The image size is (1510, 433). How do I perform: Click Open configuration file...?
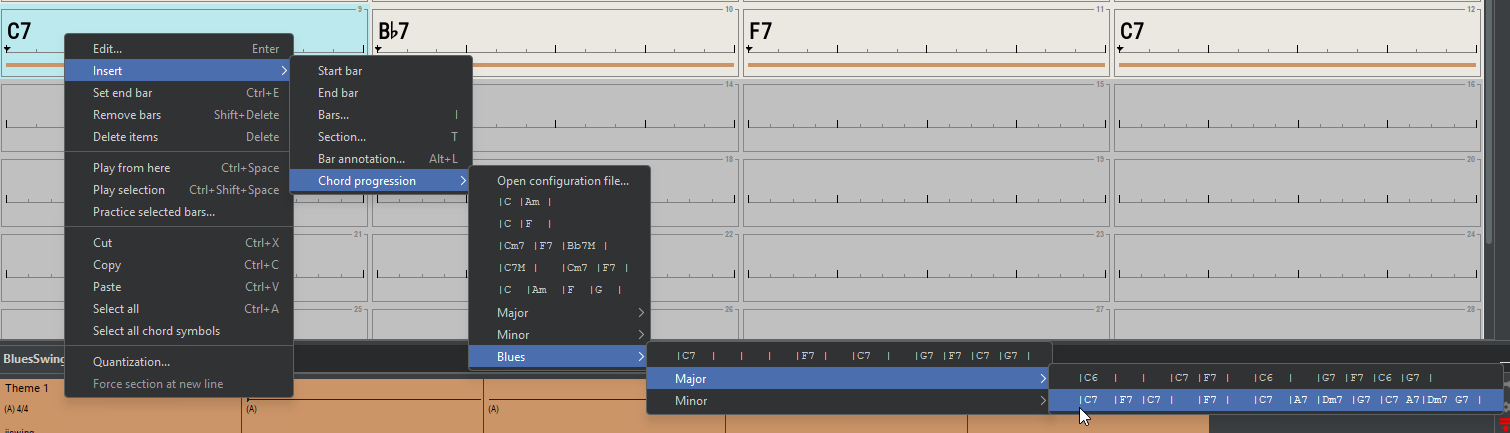point(562,181)
